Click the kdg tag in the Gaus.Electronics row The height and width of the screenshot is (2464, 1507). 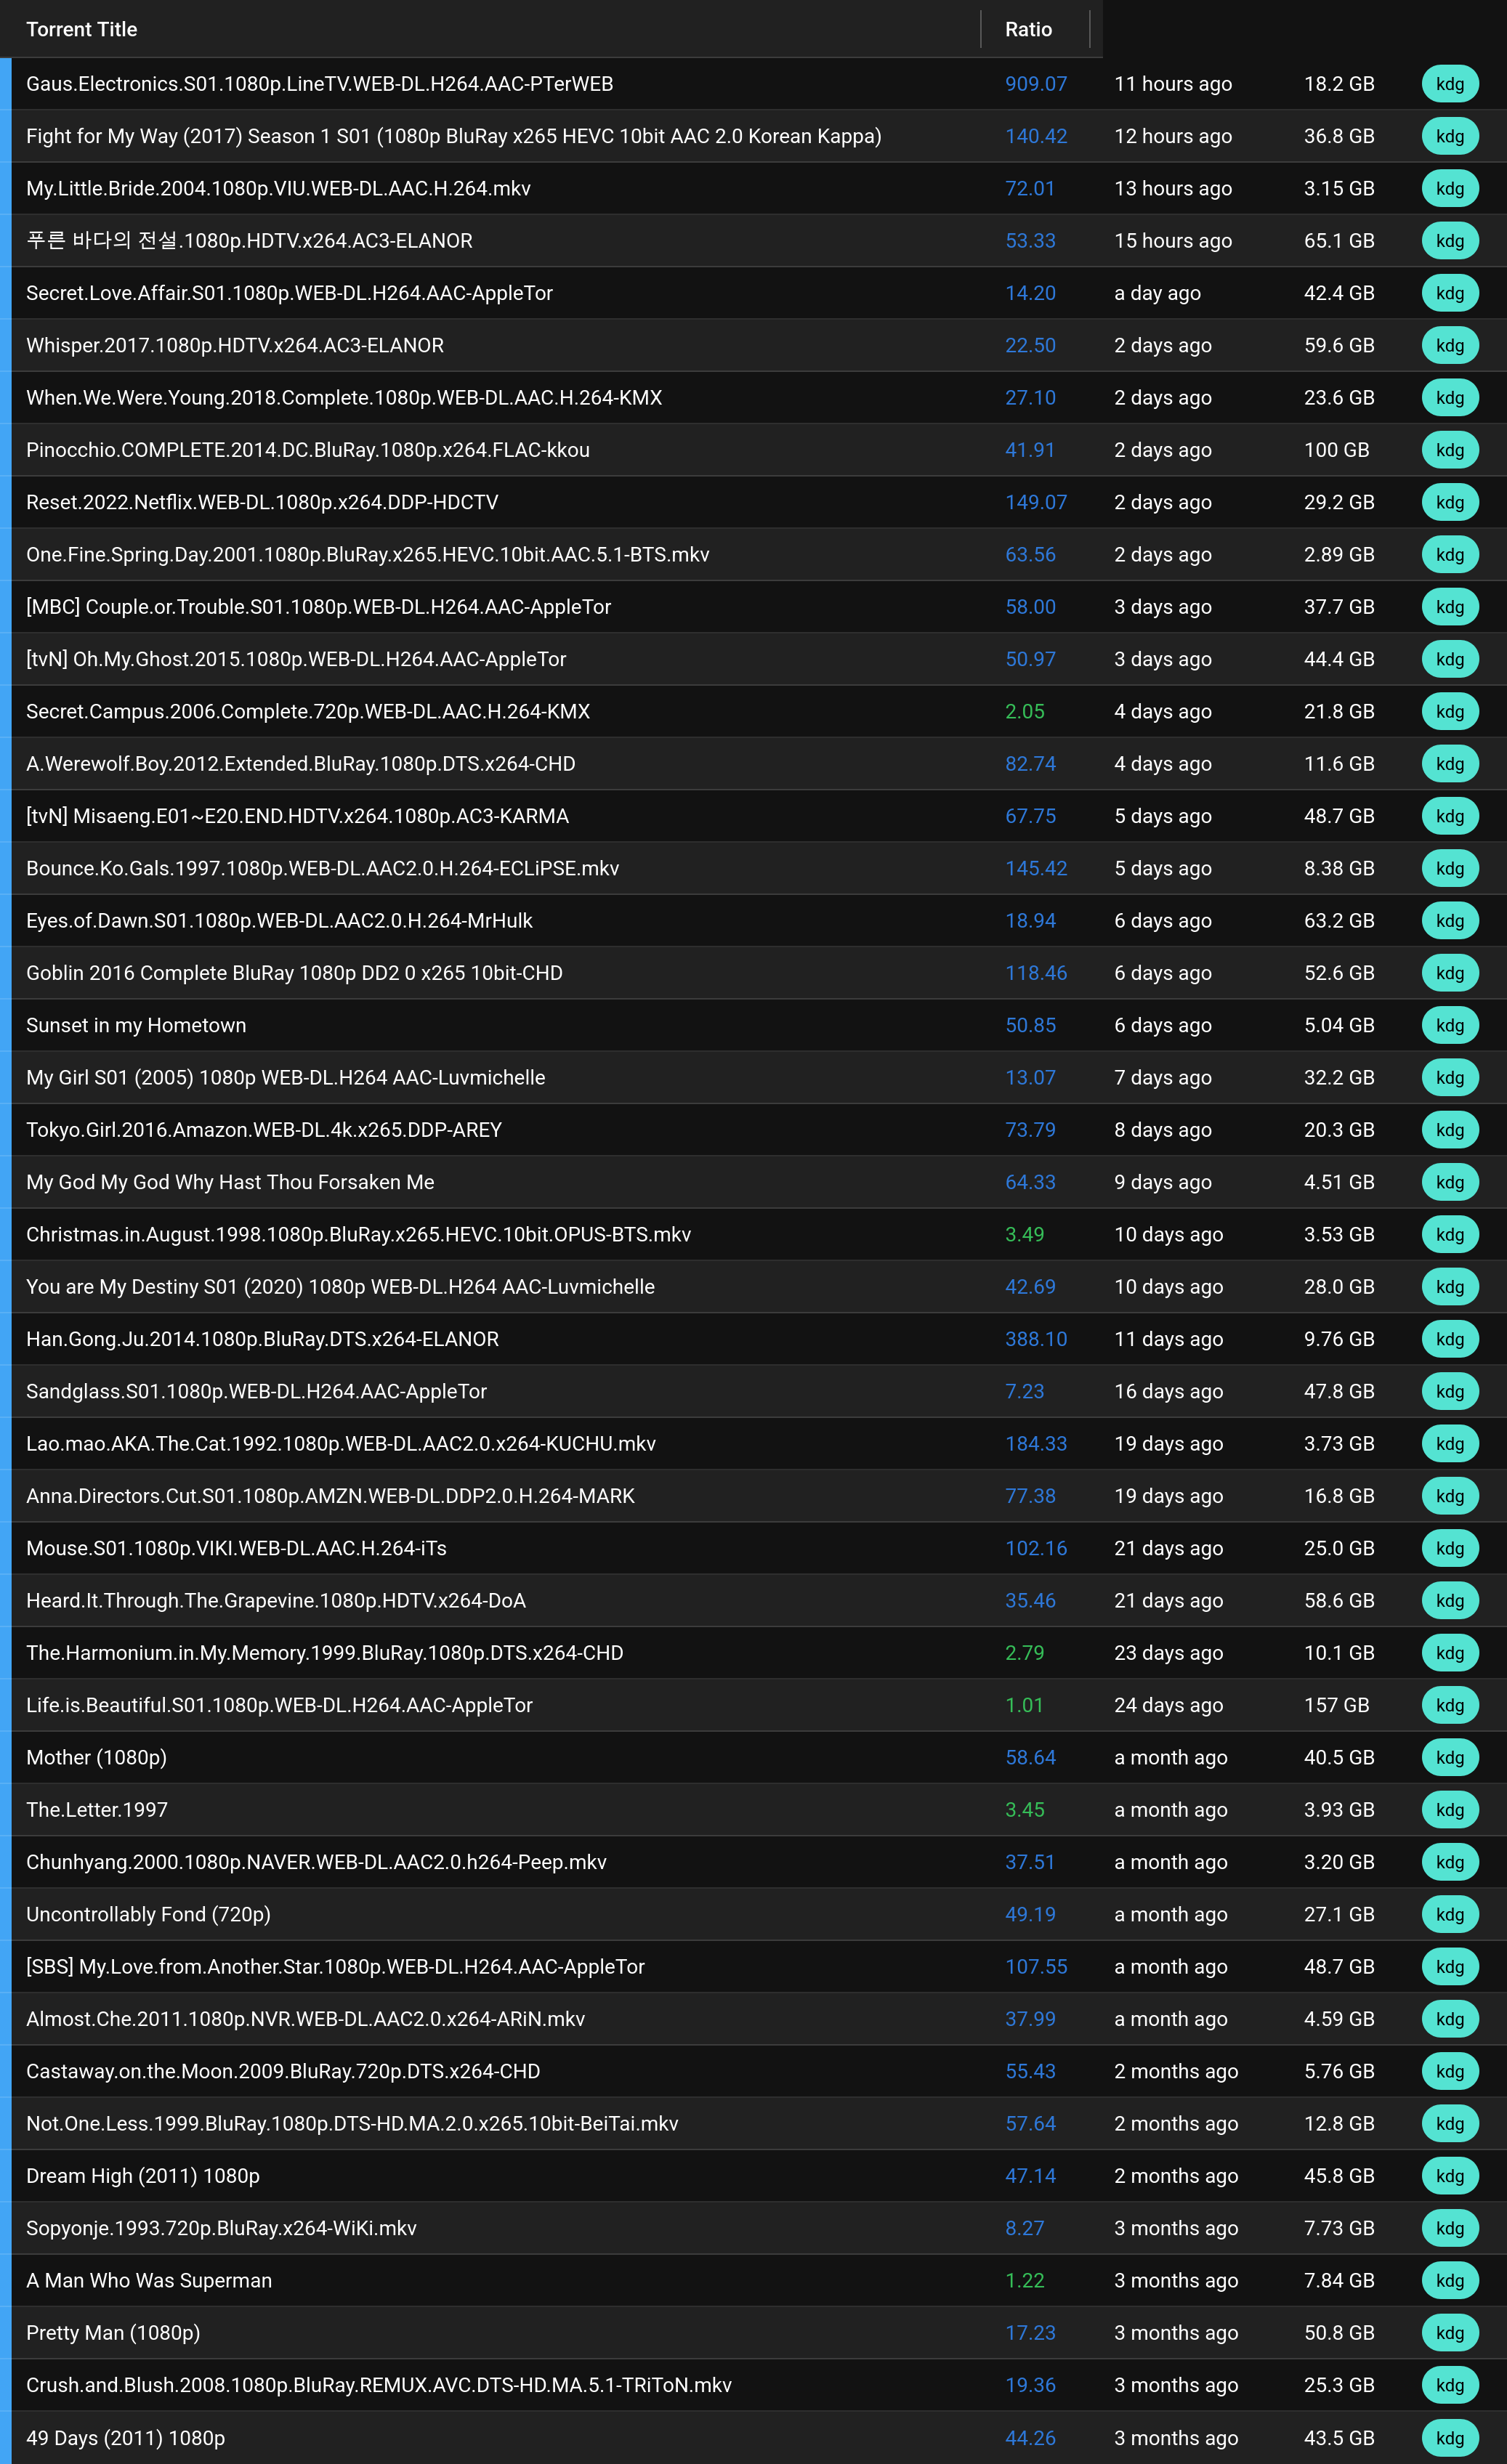(x=1450, y=84)
